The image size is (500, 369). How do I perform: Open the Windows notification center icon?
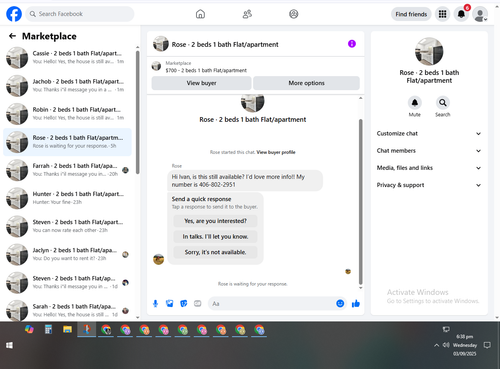point(487,345)
